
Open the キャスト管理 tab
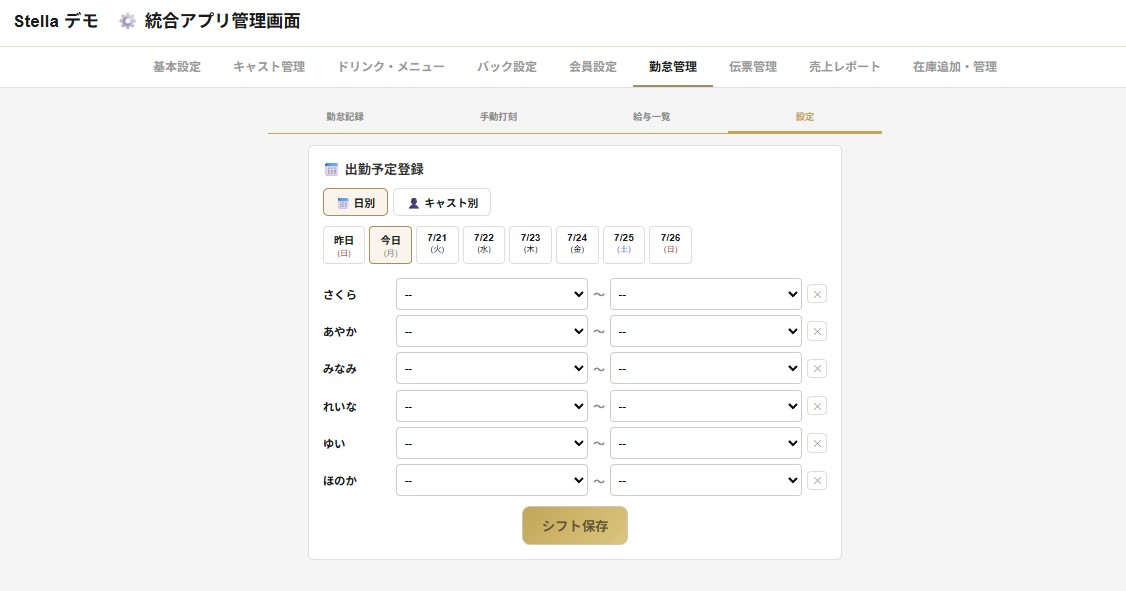[x=269, y=67]
